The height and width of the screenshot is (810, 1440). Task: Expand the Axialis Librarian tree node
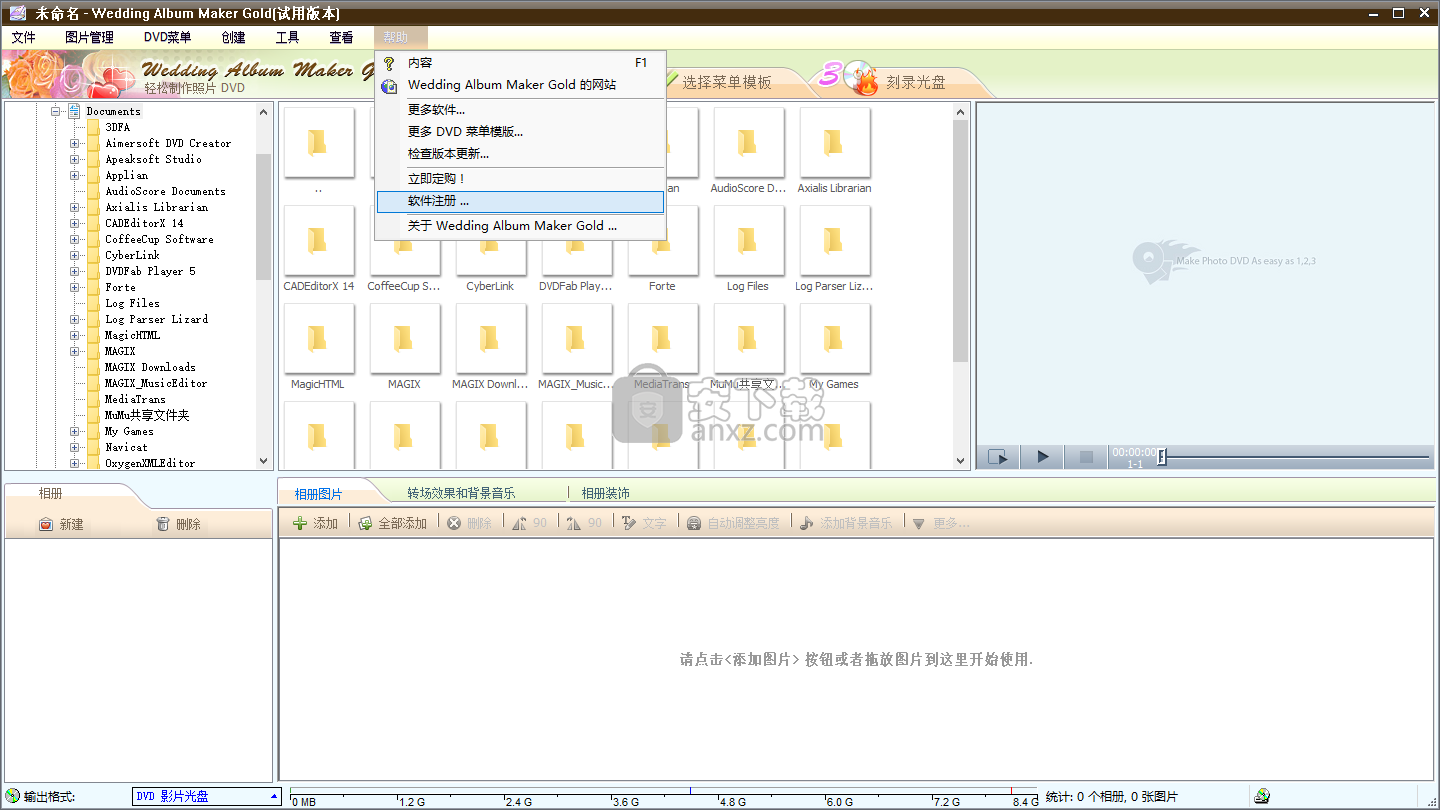tap(74, 207)
